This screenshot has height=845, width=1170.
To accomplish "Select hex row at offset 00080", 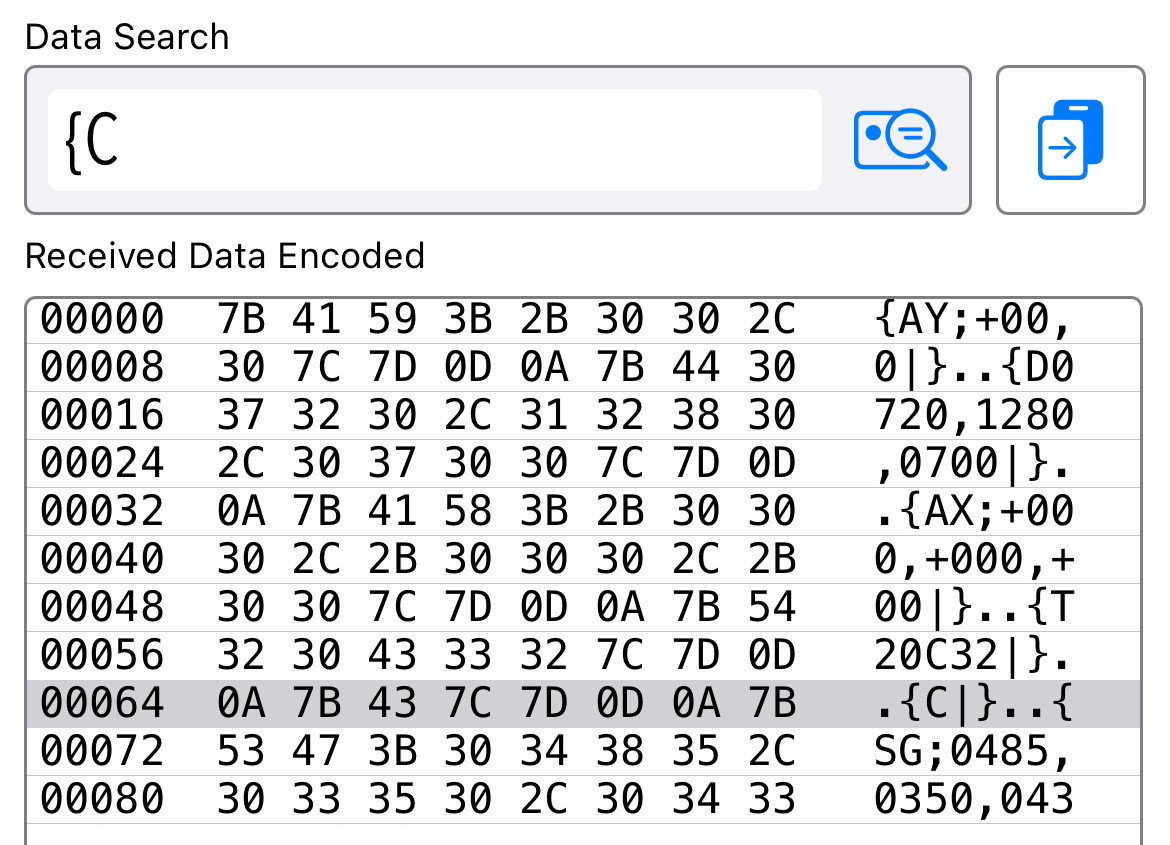I will [584, 799].
